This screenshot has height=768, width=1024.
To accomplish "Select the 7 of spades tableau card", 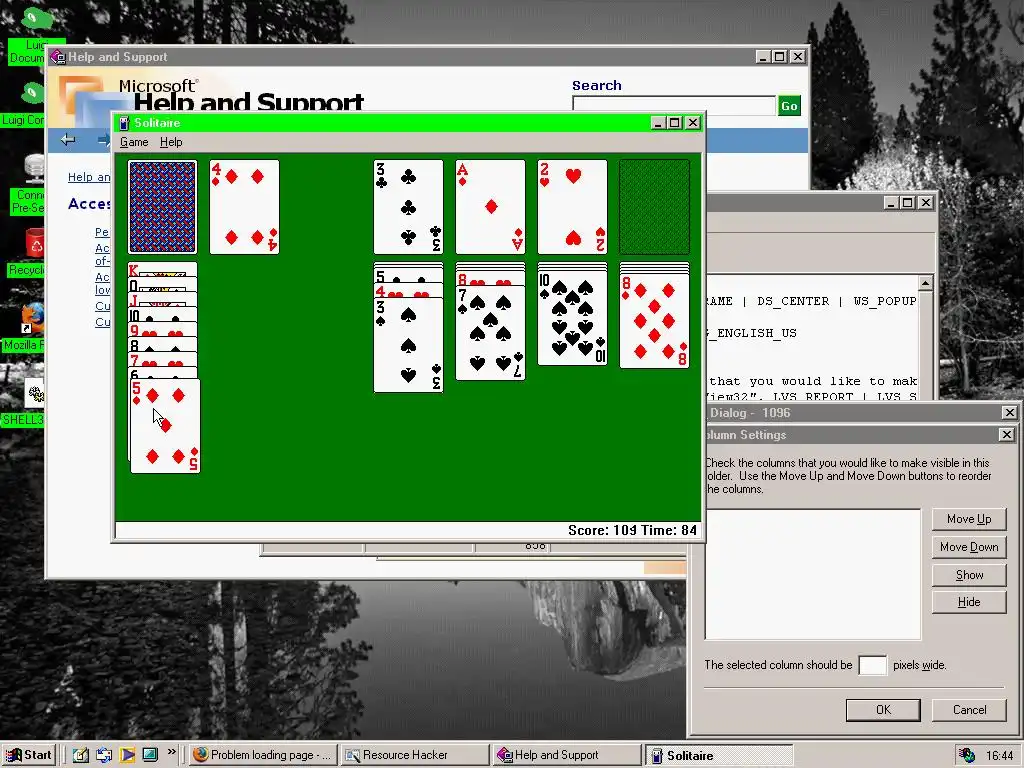I will click(x=490, y=334).
